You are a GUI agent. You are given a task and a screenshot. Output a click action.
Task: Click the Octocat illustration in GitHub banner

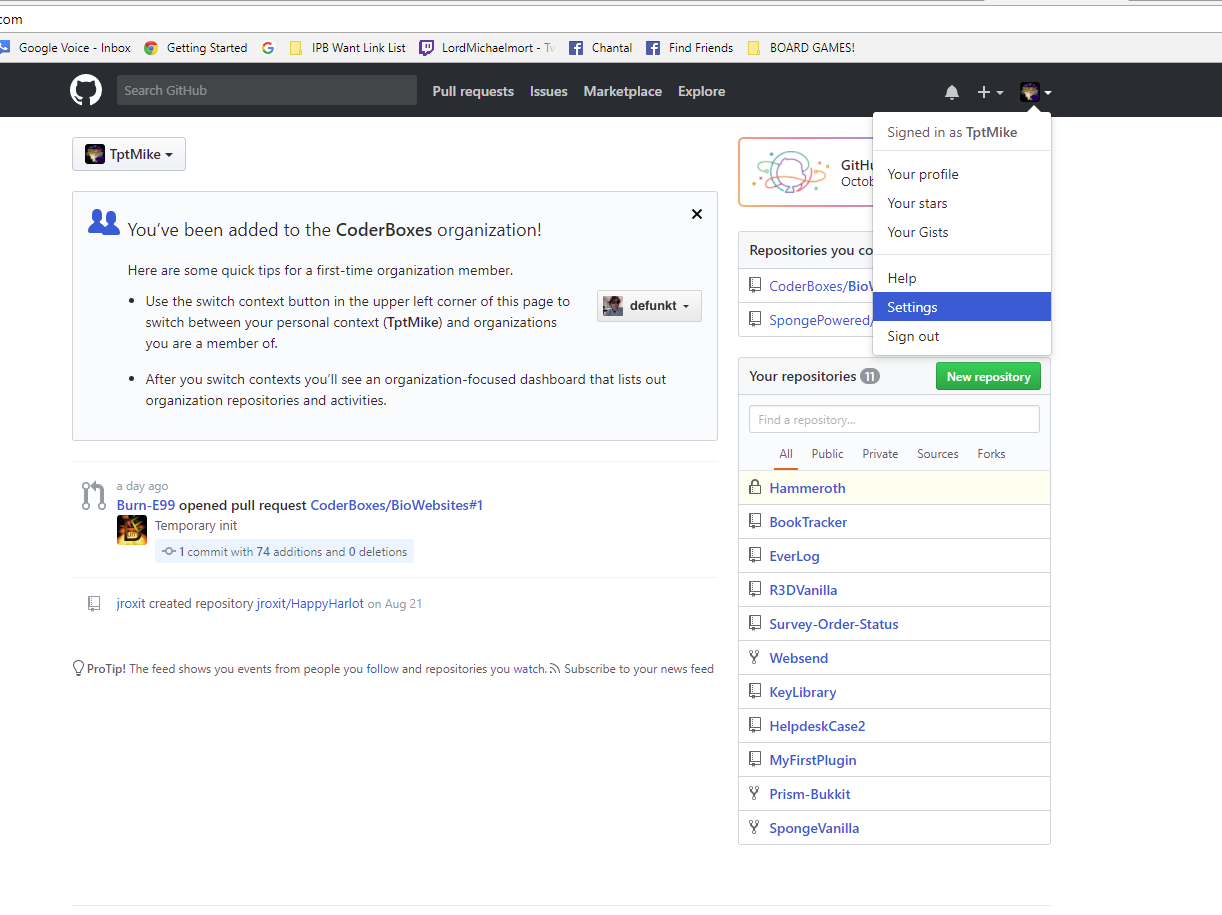[x=791, y=172]
